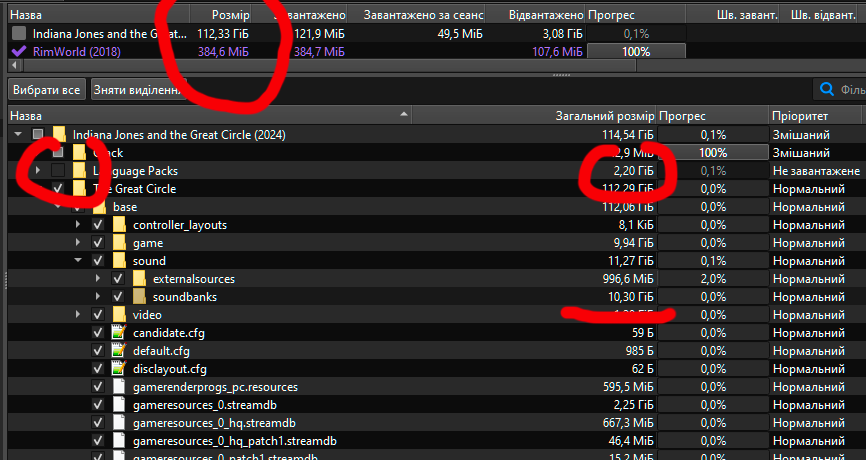The image size is (866, 460).
Task: Uncheck the gameresources_0.streamdb checkbox
Action: pos(98,405)
